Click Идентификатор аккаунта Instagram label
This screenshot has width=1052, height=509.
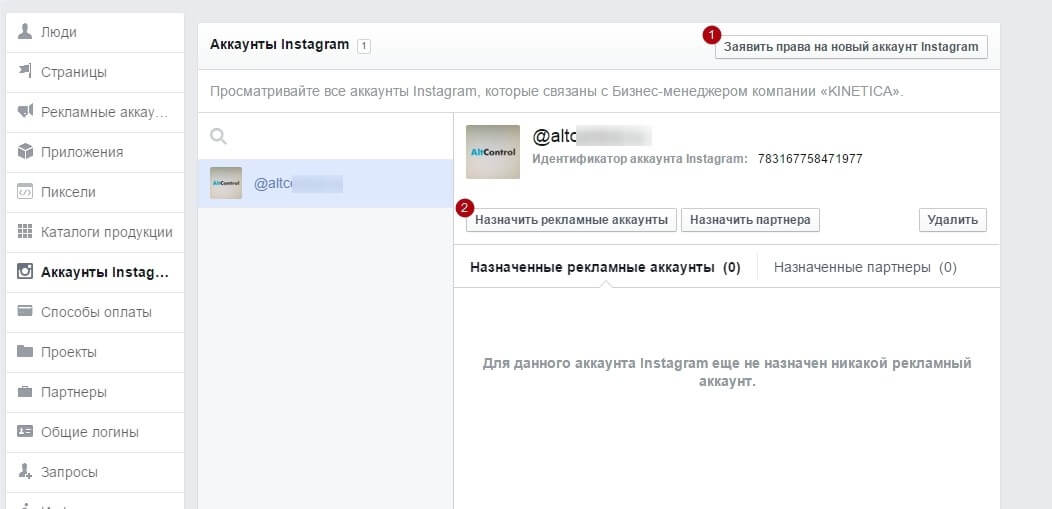pyautogui.click(x=639, y=159)
